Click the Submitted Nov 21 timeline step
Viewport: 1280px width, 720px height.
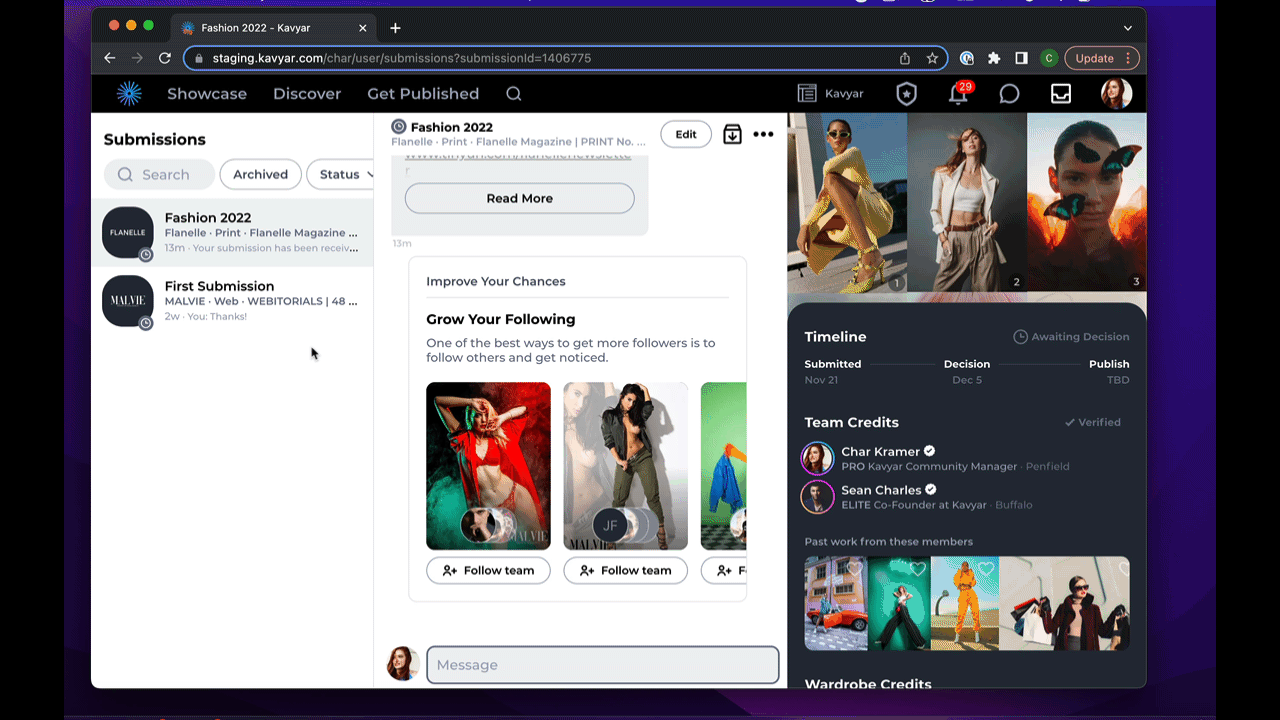[833, 372]
